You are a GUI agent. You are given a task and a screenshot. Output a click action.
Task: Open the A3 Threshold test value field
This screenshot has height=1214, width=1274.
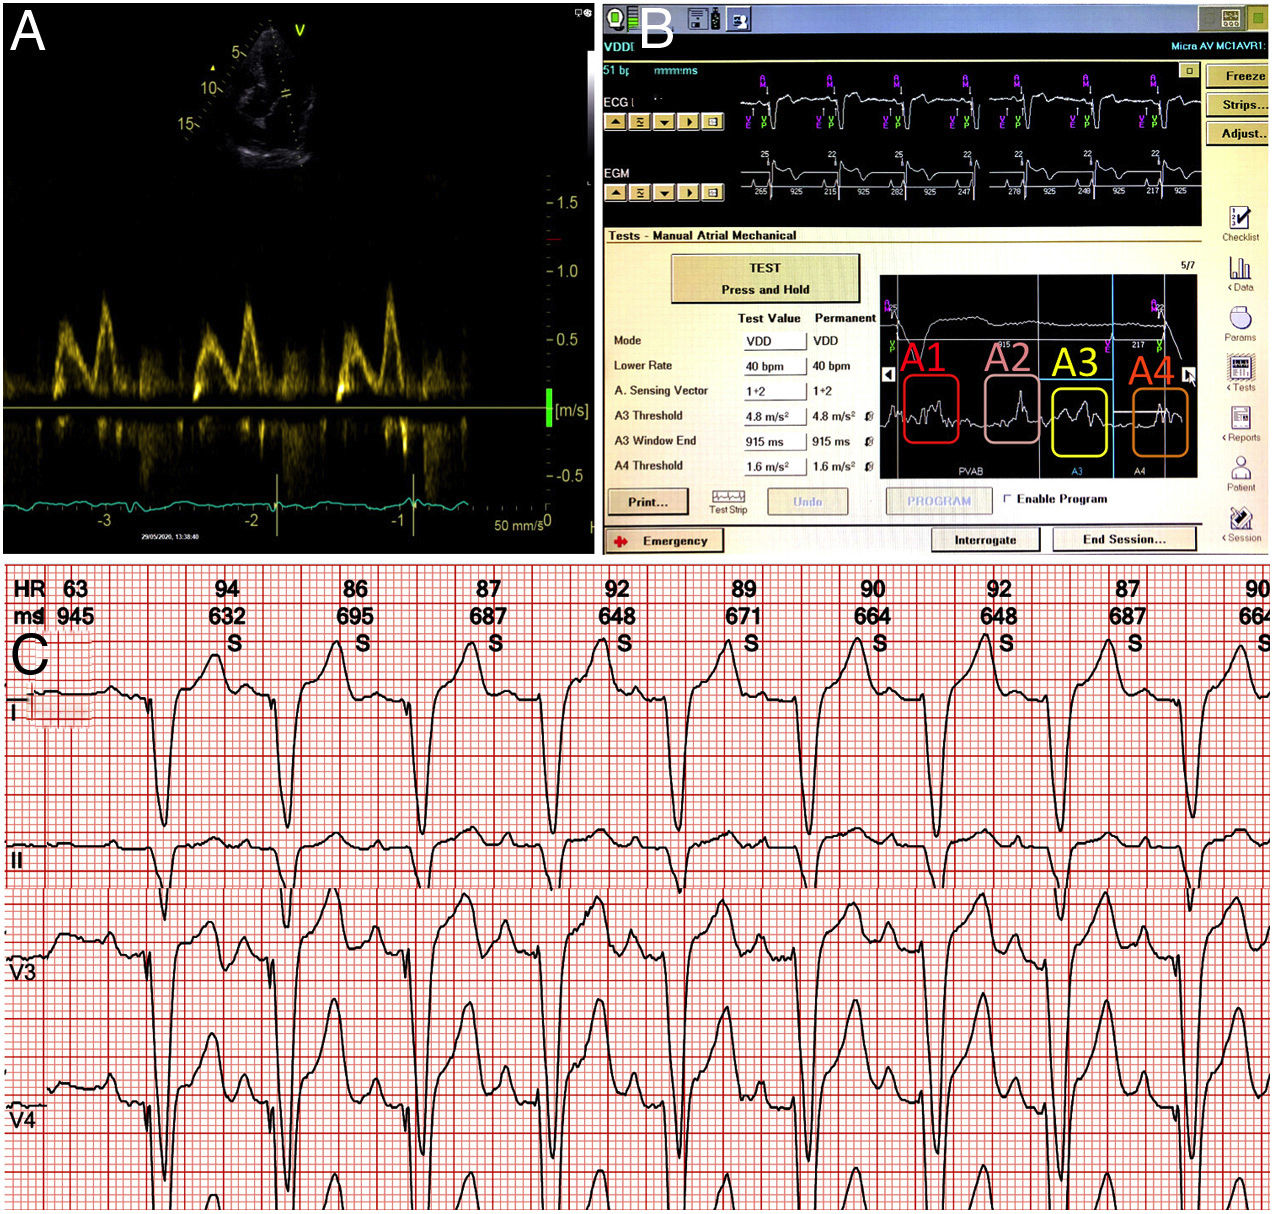click(x=772, y=416)
